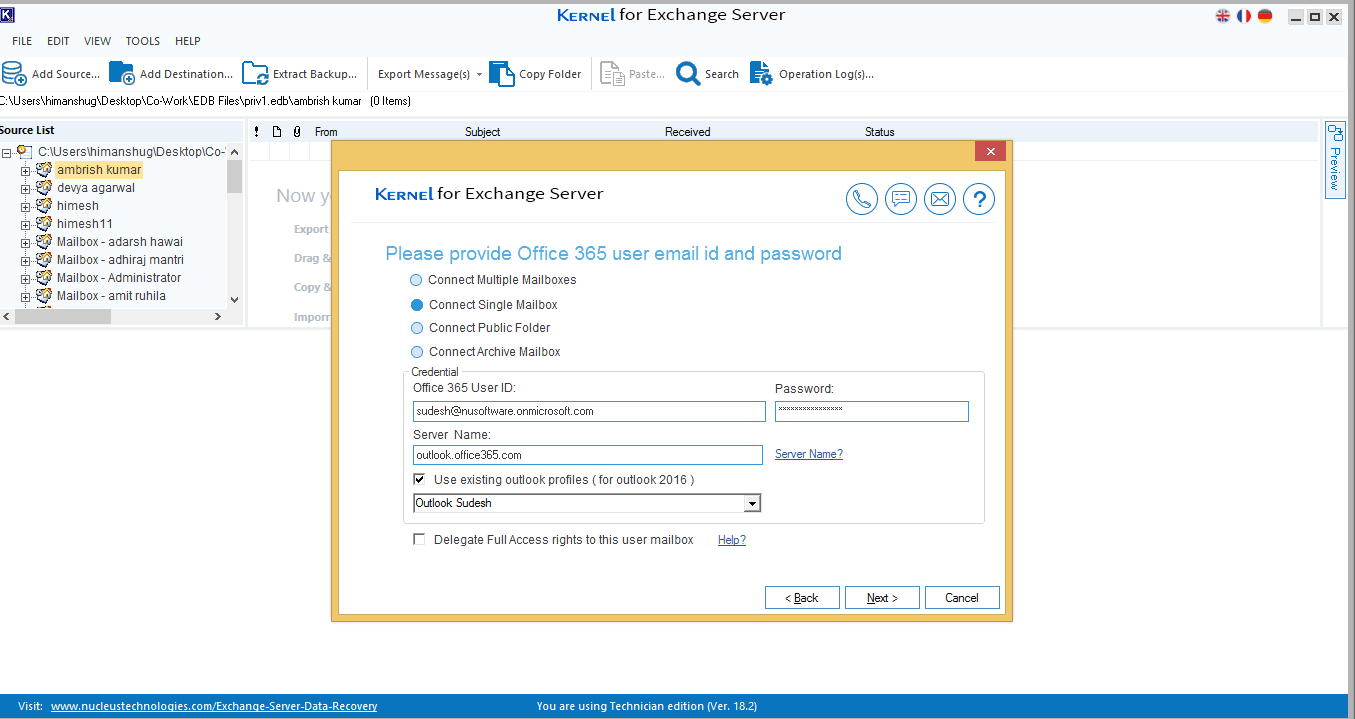Open the TOOLS menu
This screenshot has width=1355, height=719.
coord(143,41)
